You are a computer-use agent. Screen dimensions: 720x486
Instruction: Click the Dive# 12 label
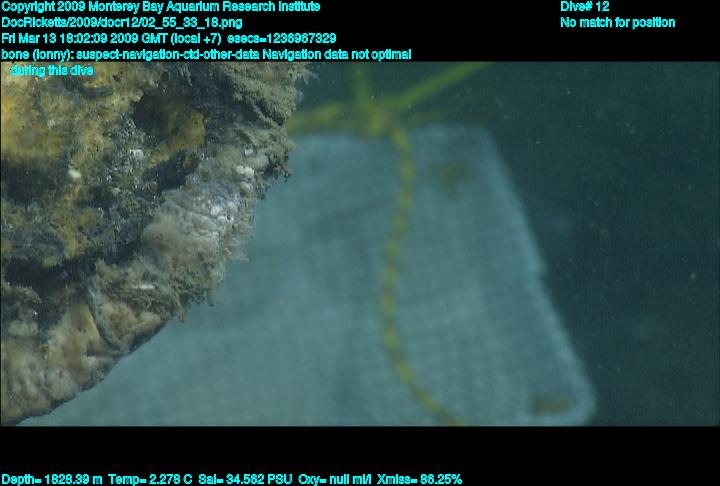click(585, 7)
